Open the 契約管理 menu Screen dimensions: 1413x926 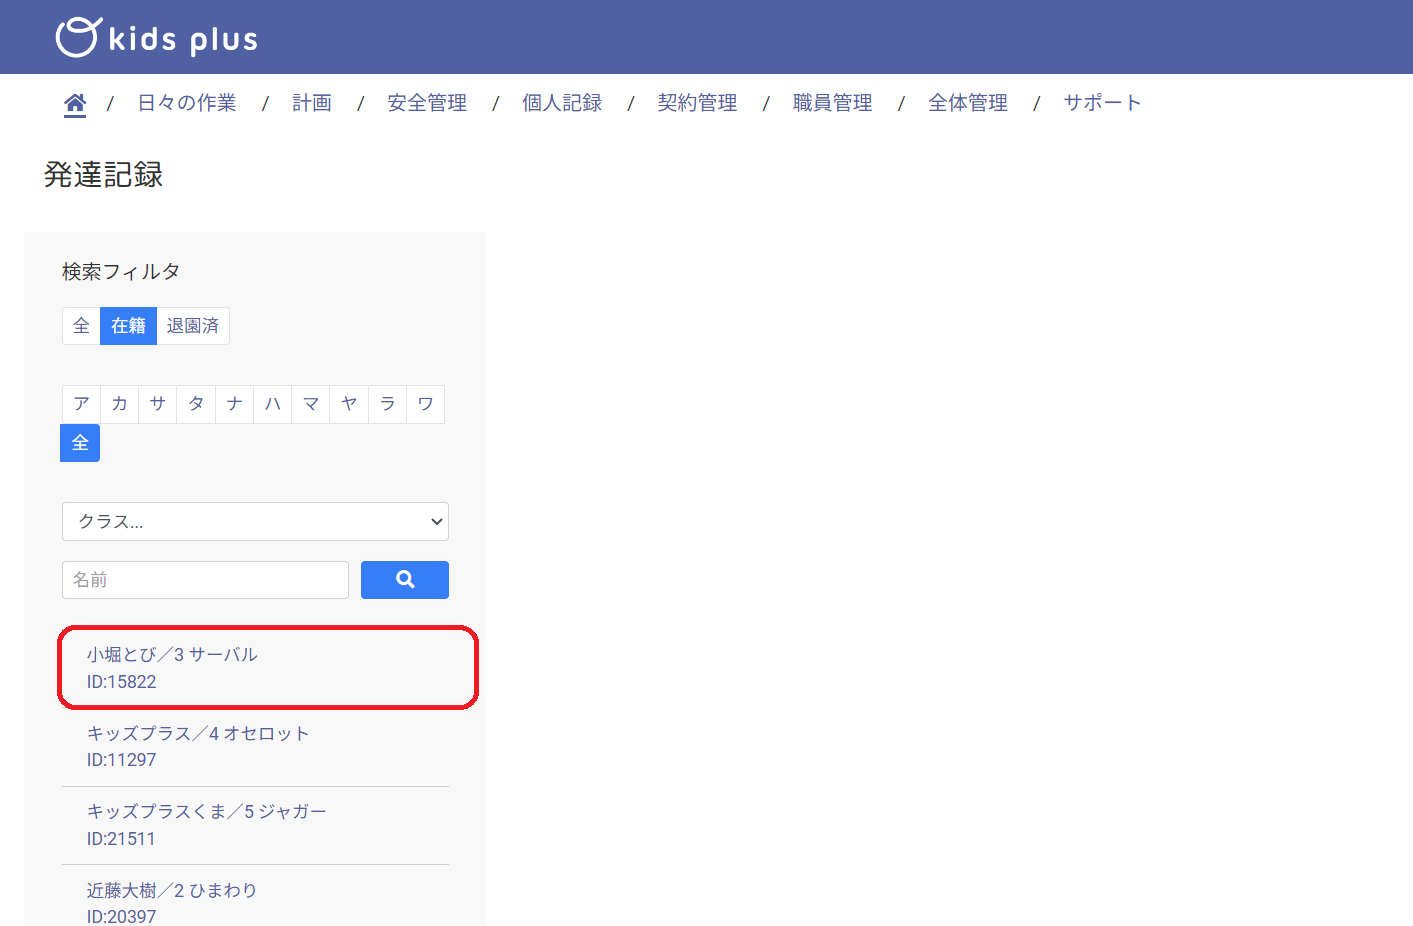pos(697,103)
